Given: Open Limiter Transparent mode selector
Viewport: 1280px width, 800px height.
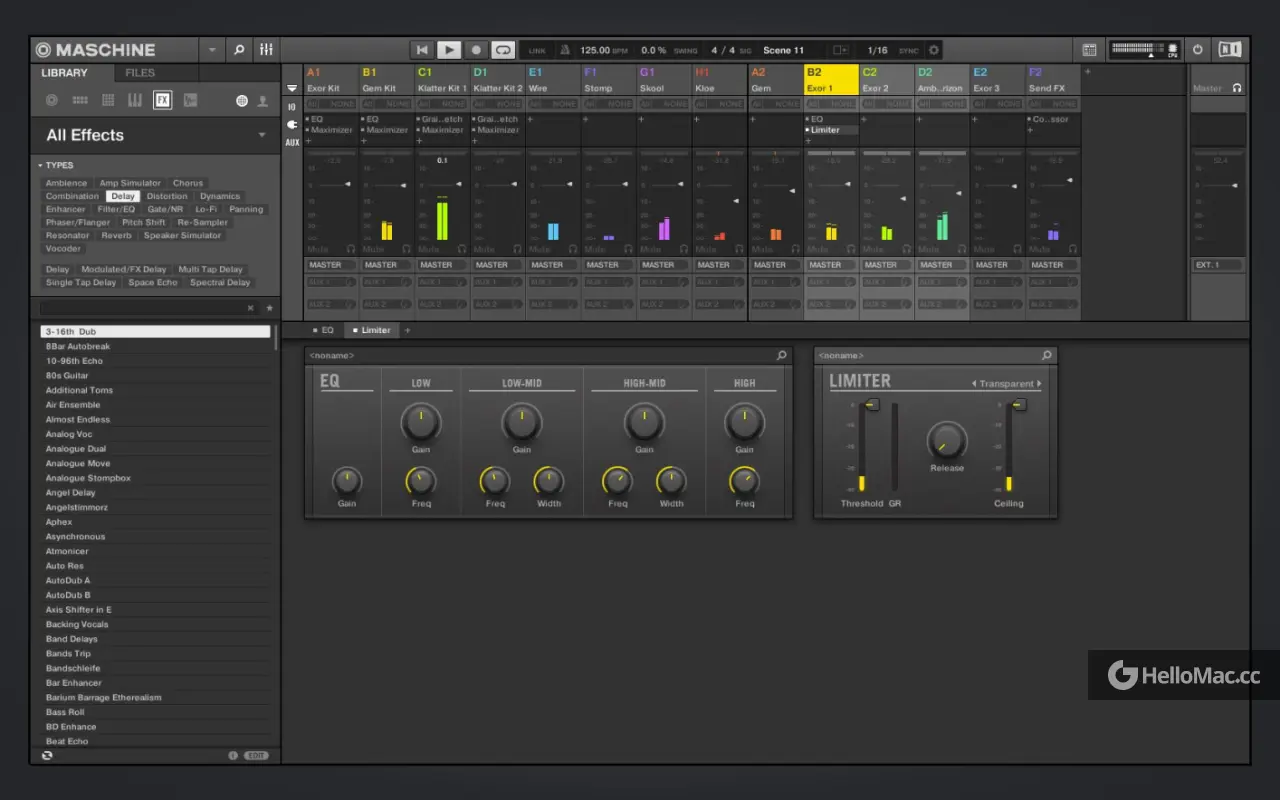Looking at the screenshot, I should tap(1007, 384).
